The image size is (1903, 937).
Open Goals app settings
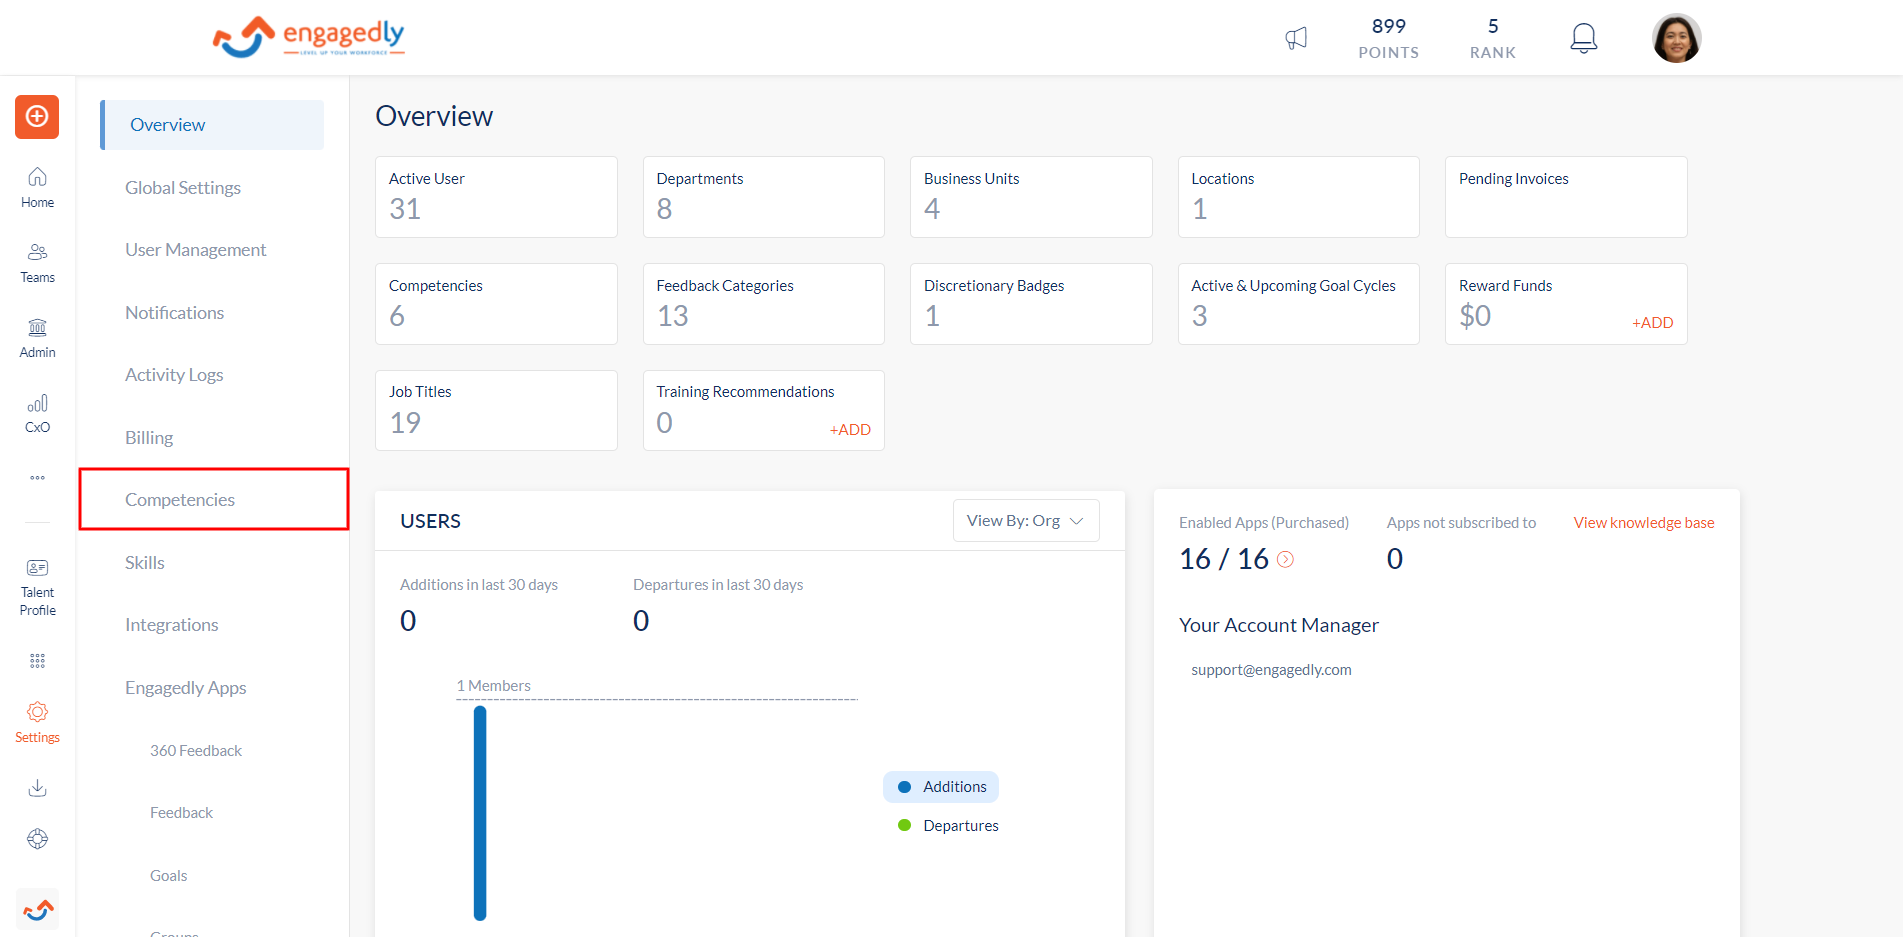[x=169, y=876]
